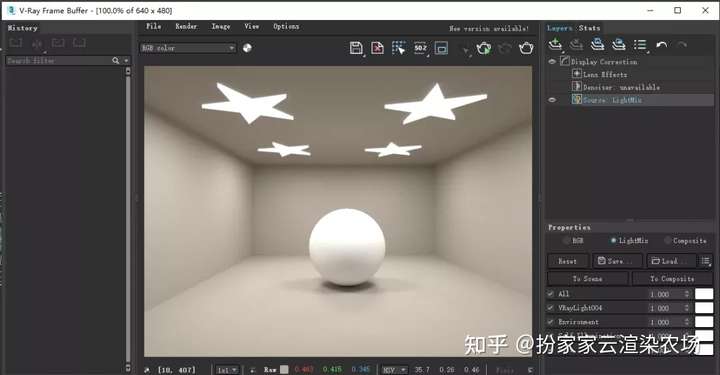
Task: Adjust the VRayLight004 intensity stepper arrows
Action: pyautogui.click(x=687, y=308)
